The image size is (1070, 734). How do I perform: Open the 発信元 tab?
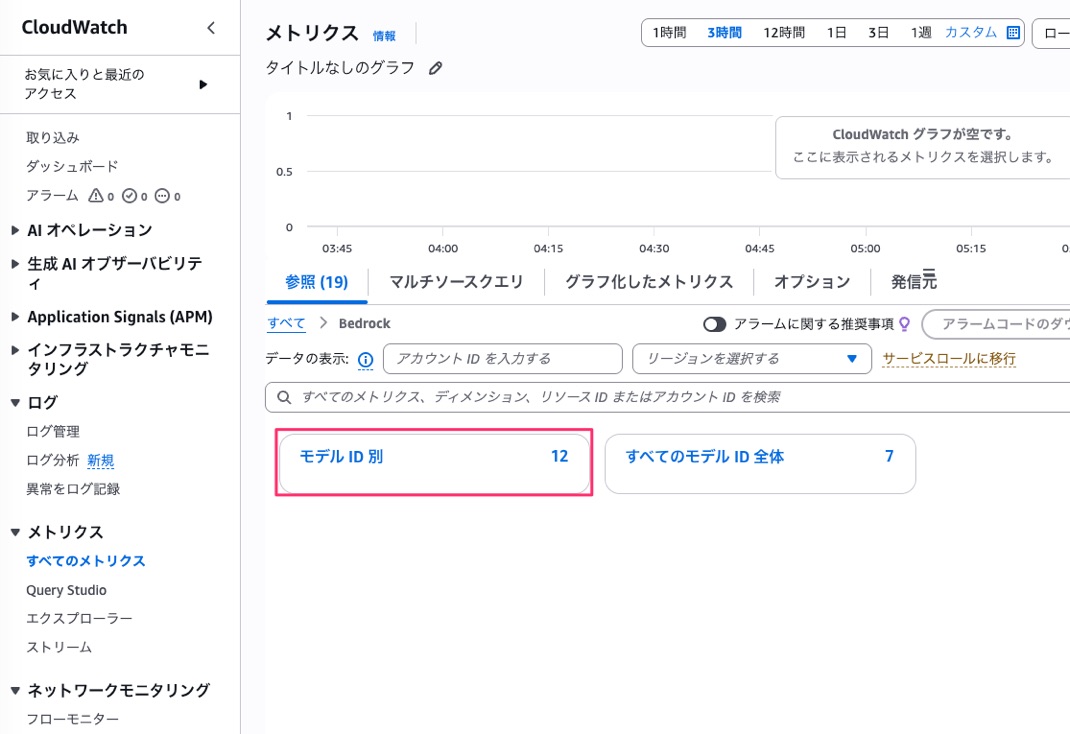coord(914,280)
